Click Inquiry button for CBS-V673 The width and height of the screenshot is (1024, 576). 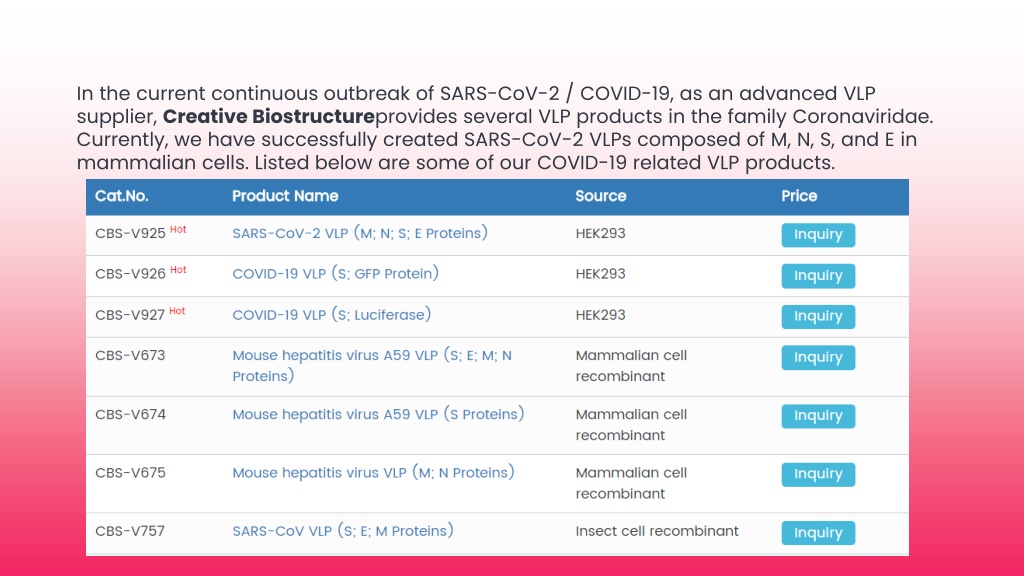pos(818,357)
